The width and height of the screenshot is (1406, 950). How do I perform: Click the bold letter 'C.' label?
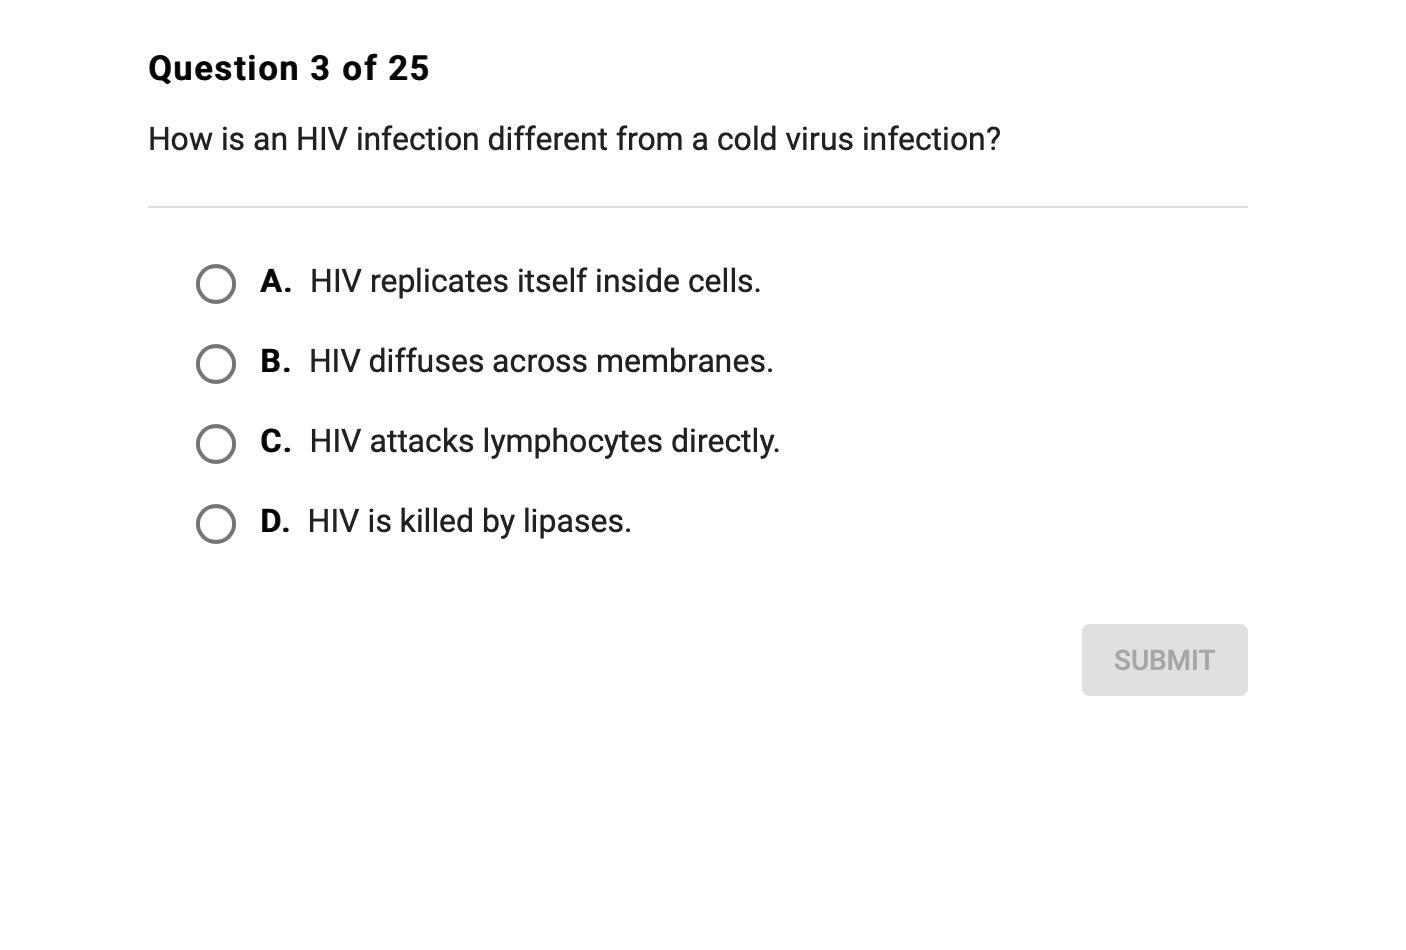tap(275, 442)
